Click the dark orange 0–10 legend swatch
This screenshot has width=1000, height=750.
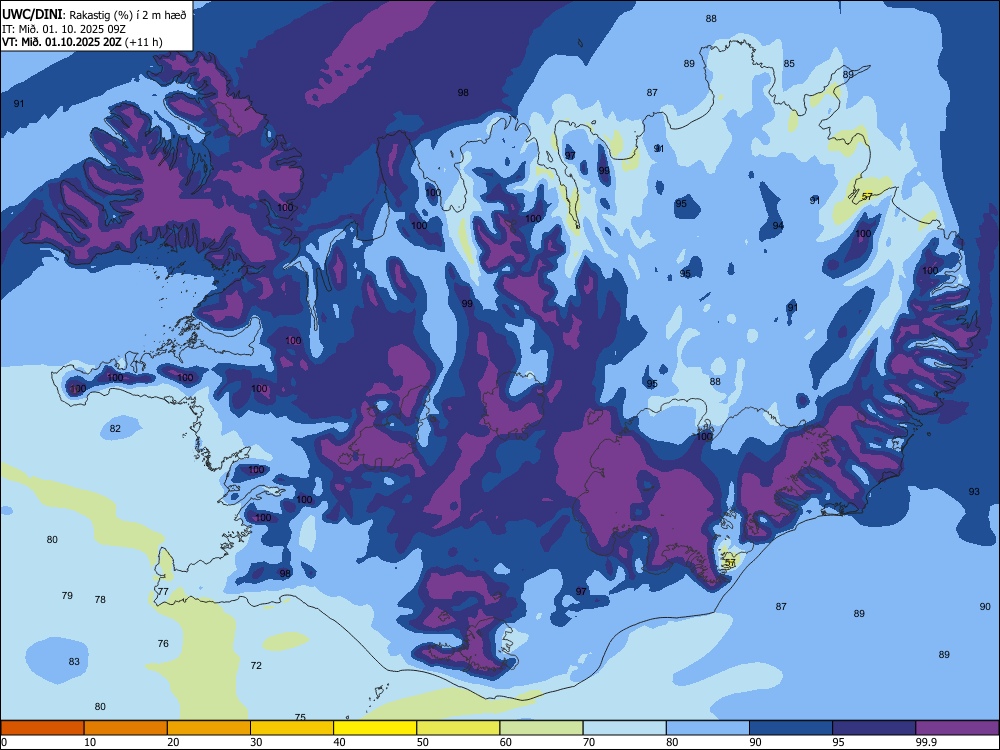point(42,728)
